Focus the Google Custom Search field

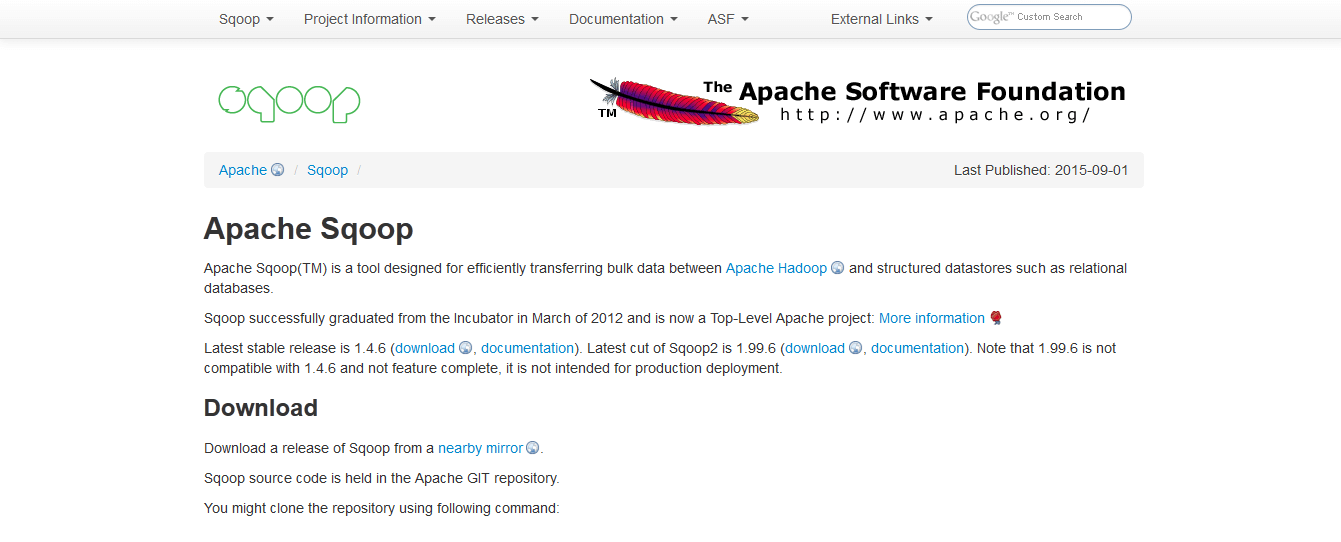tap(1049, 17)
